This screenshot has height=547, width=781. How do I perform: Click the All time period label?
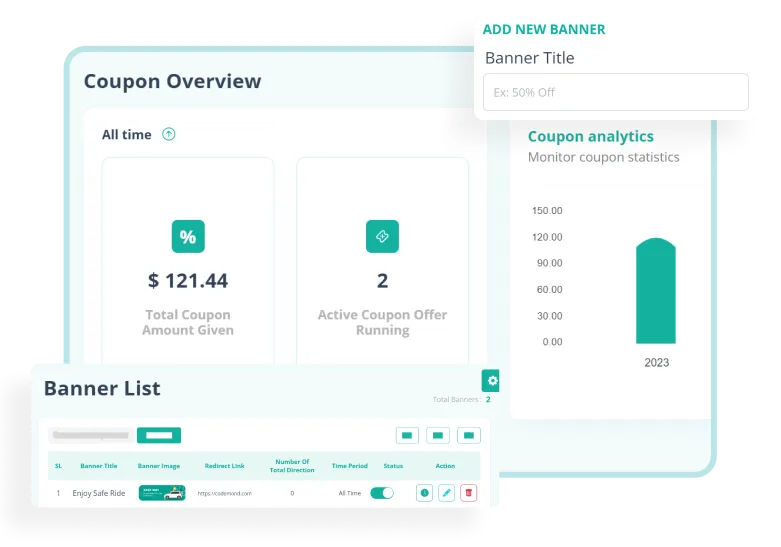click(x=127, y=135)
